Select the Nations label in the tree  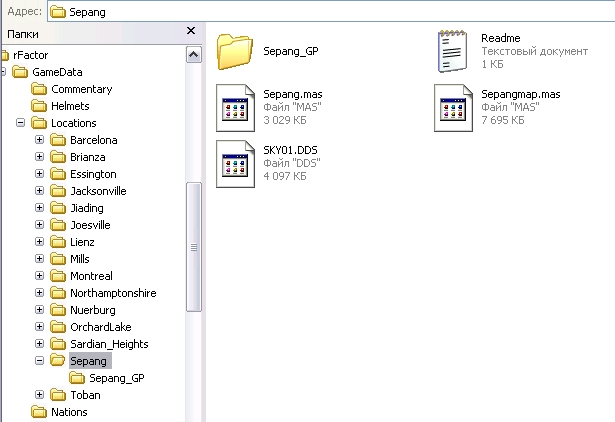(69, 412)
